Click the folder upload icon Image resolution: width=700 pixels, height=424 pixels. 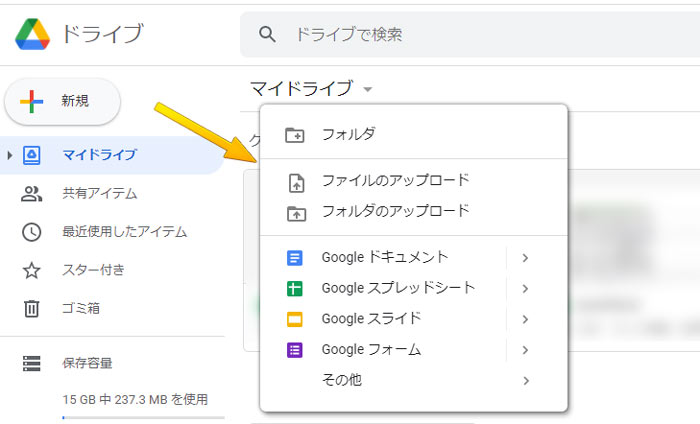[x=296, y=214]
